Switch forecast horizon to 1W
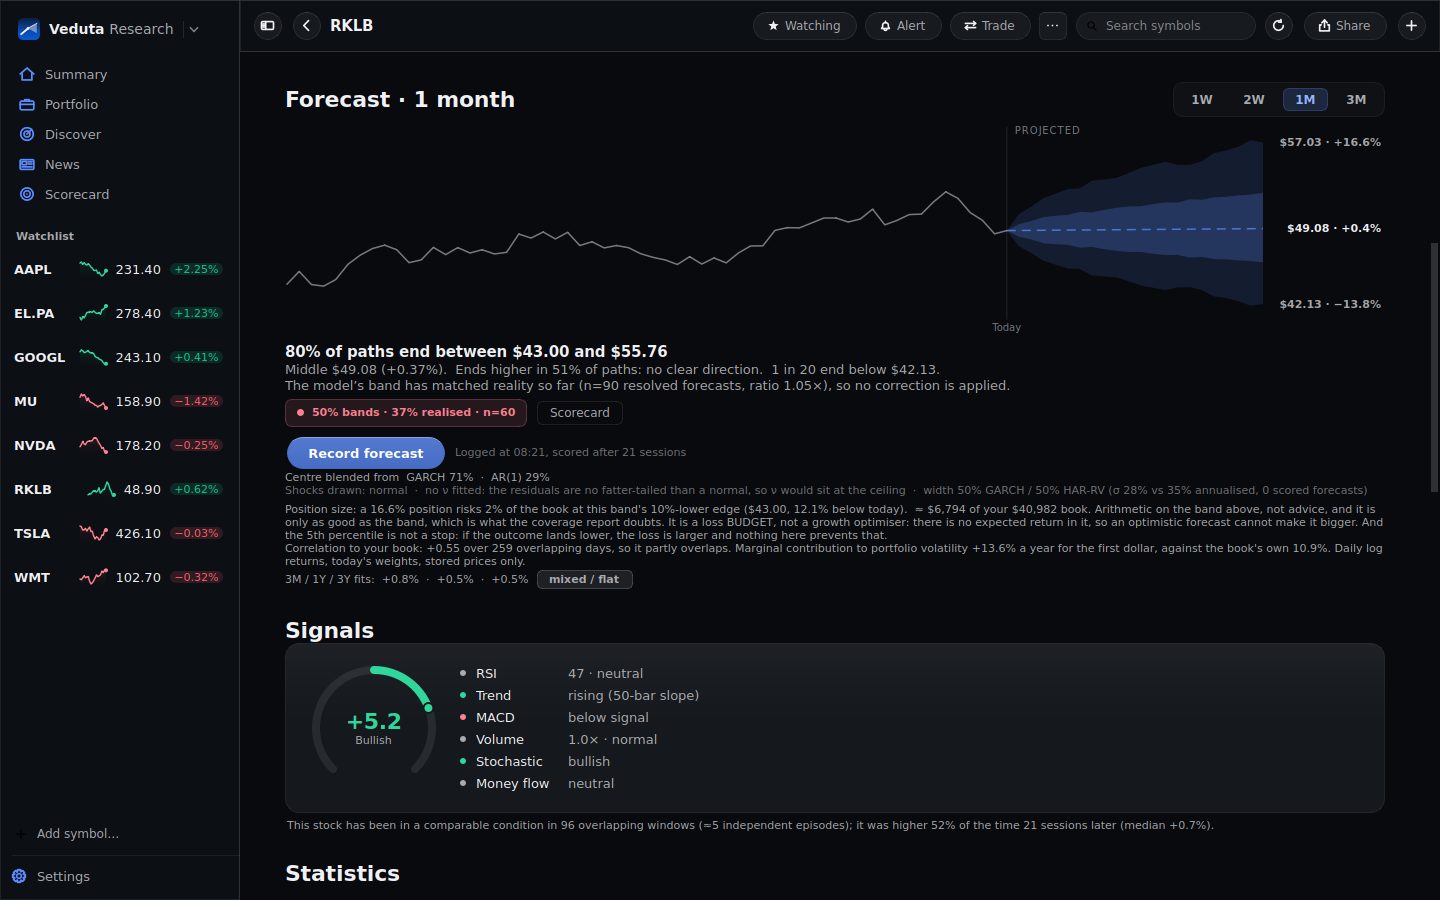Screen dimensions: 1440x900 (1202, 99)
